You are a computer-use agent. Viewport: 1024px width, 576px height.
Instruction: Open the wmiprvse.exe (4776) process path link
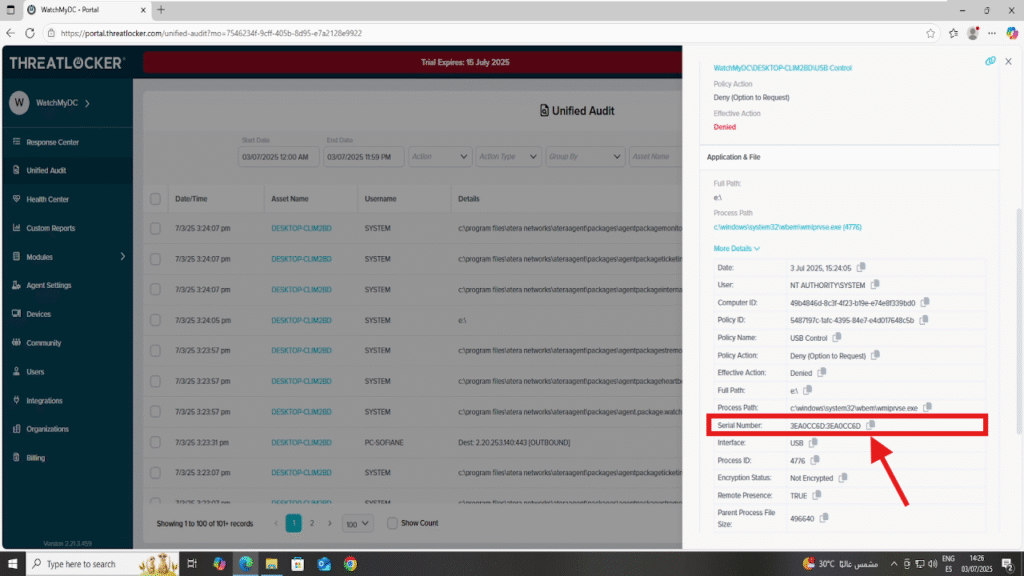click(x=788, y=227)
